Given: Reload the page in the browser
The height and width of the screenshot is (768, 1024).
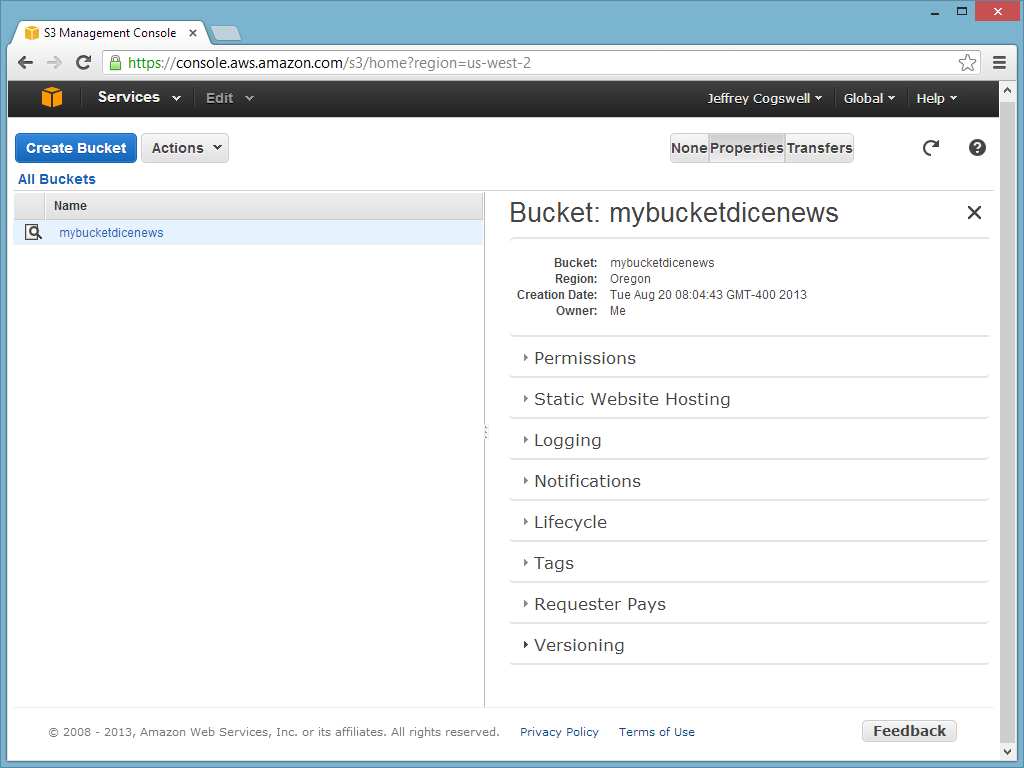Looking at the screenshot, I should pos(84,63).
